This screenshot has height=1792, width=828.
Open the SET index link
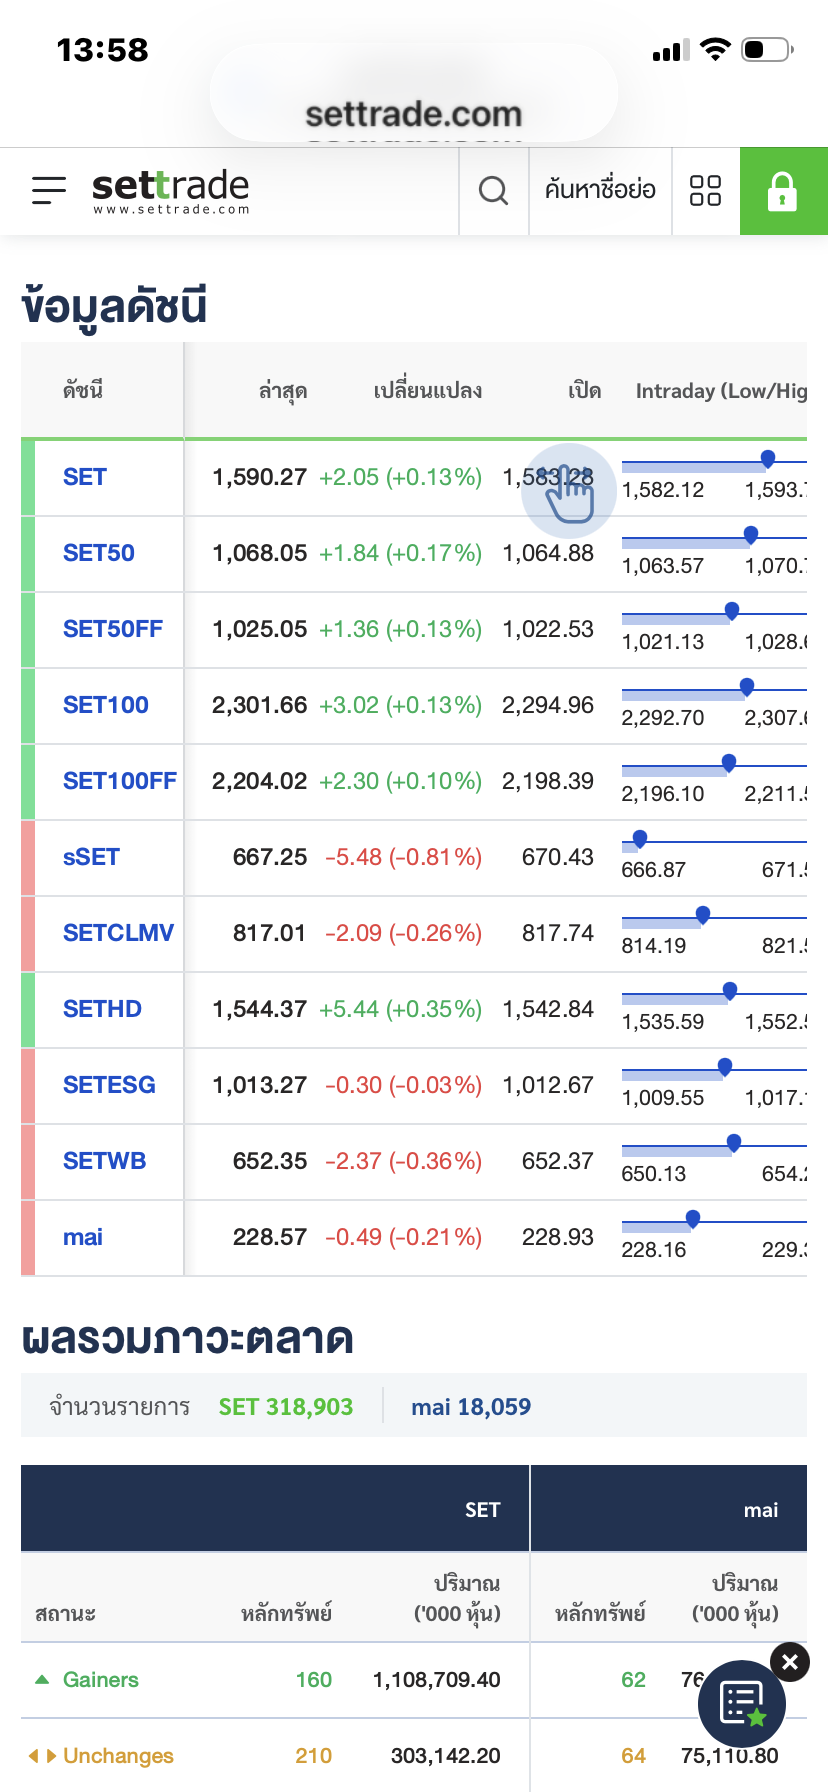[x=84, y=477]
